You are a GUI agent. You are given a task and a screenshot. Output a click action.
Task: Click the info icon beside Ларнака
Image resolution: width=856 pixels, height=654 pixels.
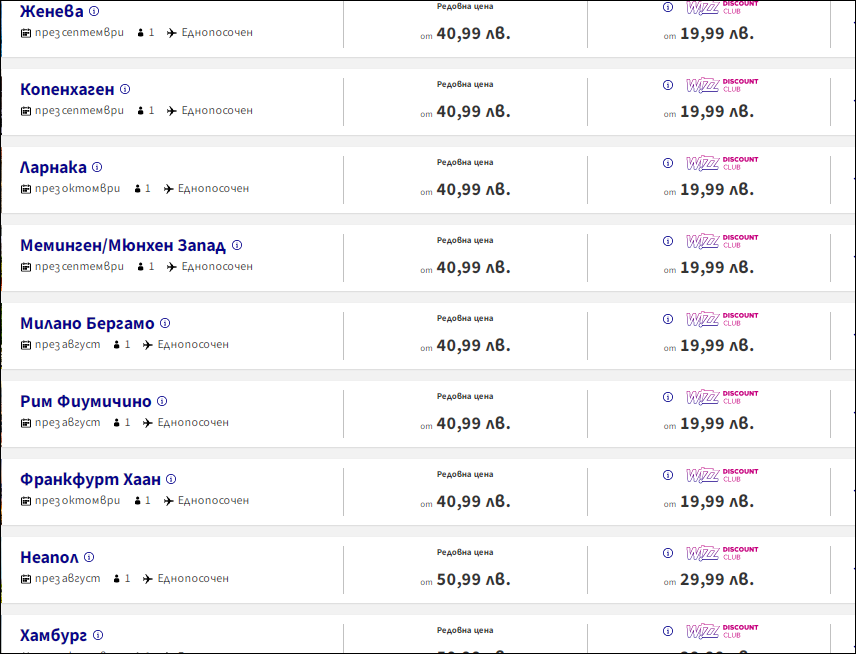97,167
